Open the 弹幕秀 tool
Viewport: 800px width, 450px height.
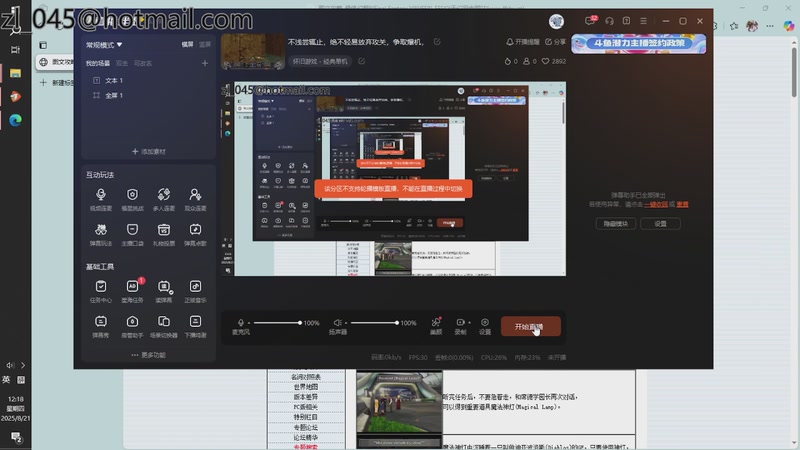[x=101, y=326]
